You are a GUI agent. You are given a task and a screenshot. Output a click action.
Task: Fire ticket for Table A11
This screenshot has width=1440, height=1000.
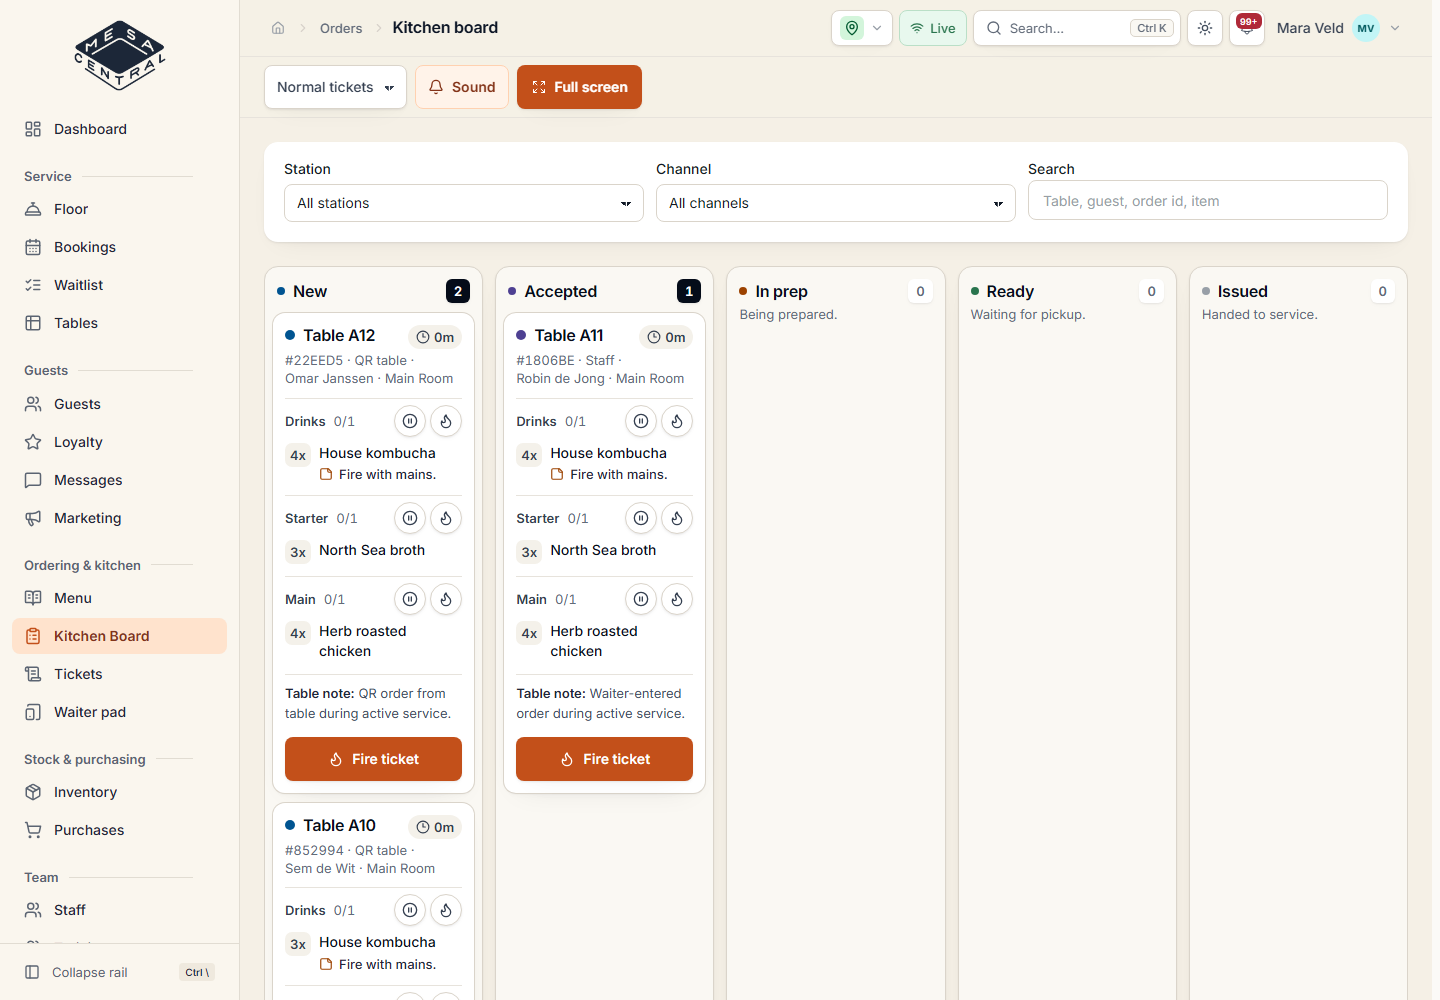coord(604,759)
